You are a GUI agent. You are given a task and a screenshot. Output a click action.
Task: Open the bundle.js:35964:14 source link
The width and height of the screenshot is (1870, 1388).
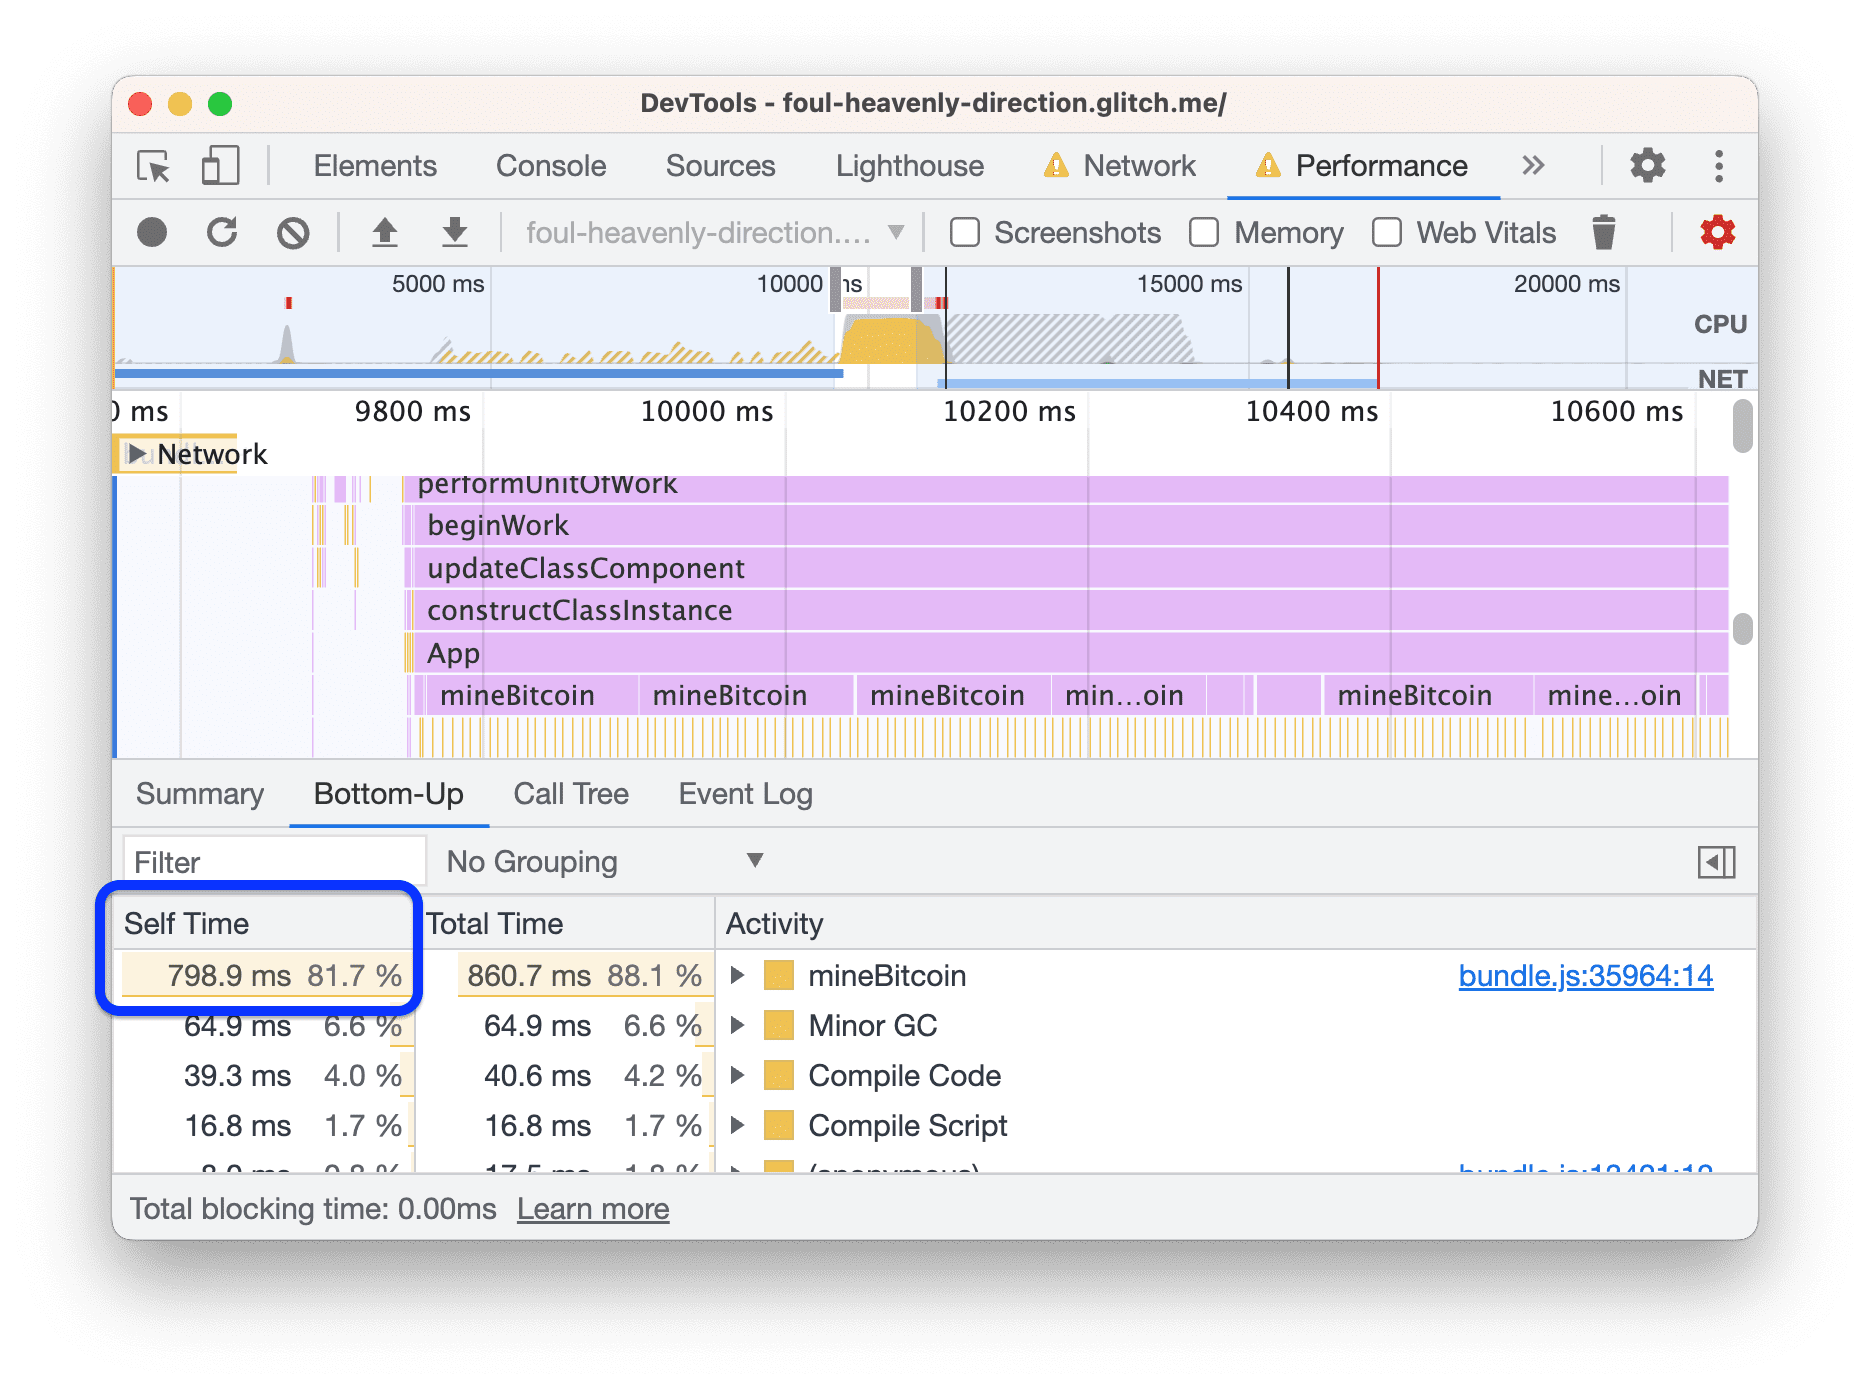(1585, 976)
